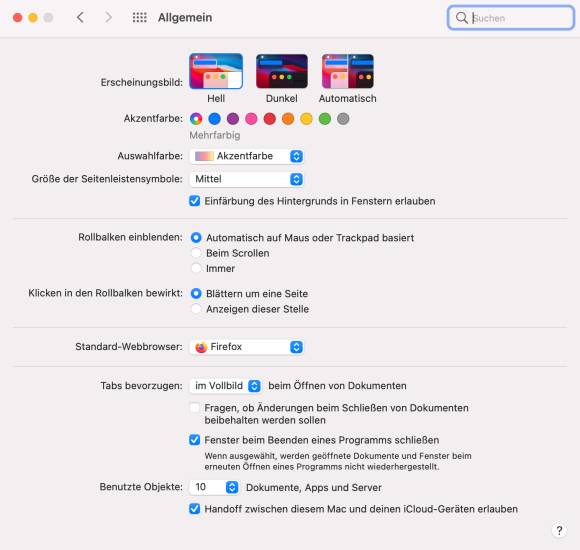
Task: Open the help question mark button
Action: pyautogui.click(x=559, y=530)
